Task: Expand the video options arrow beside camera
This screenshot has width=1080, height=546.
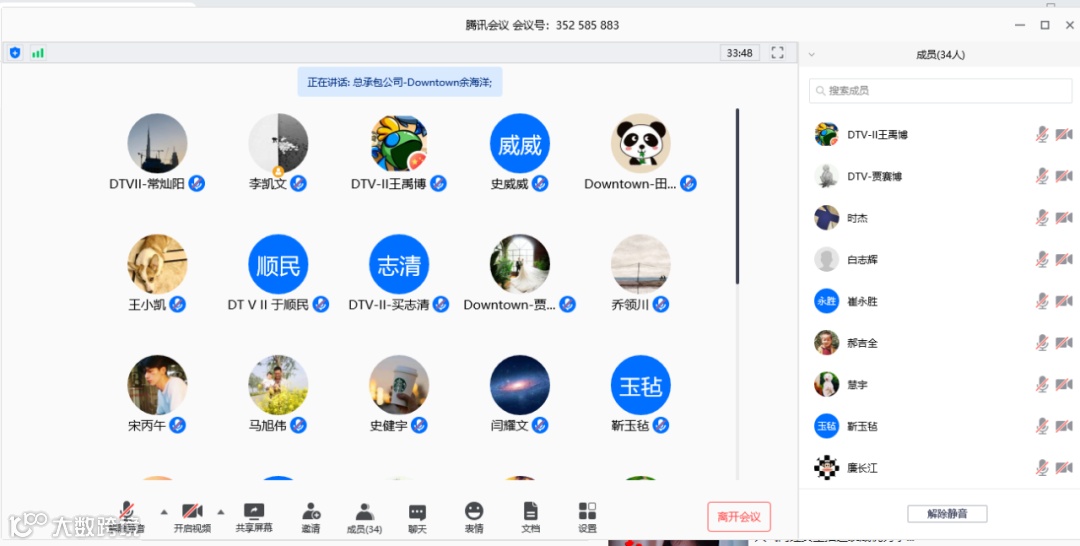Action: tap(221, 512)
